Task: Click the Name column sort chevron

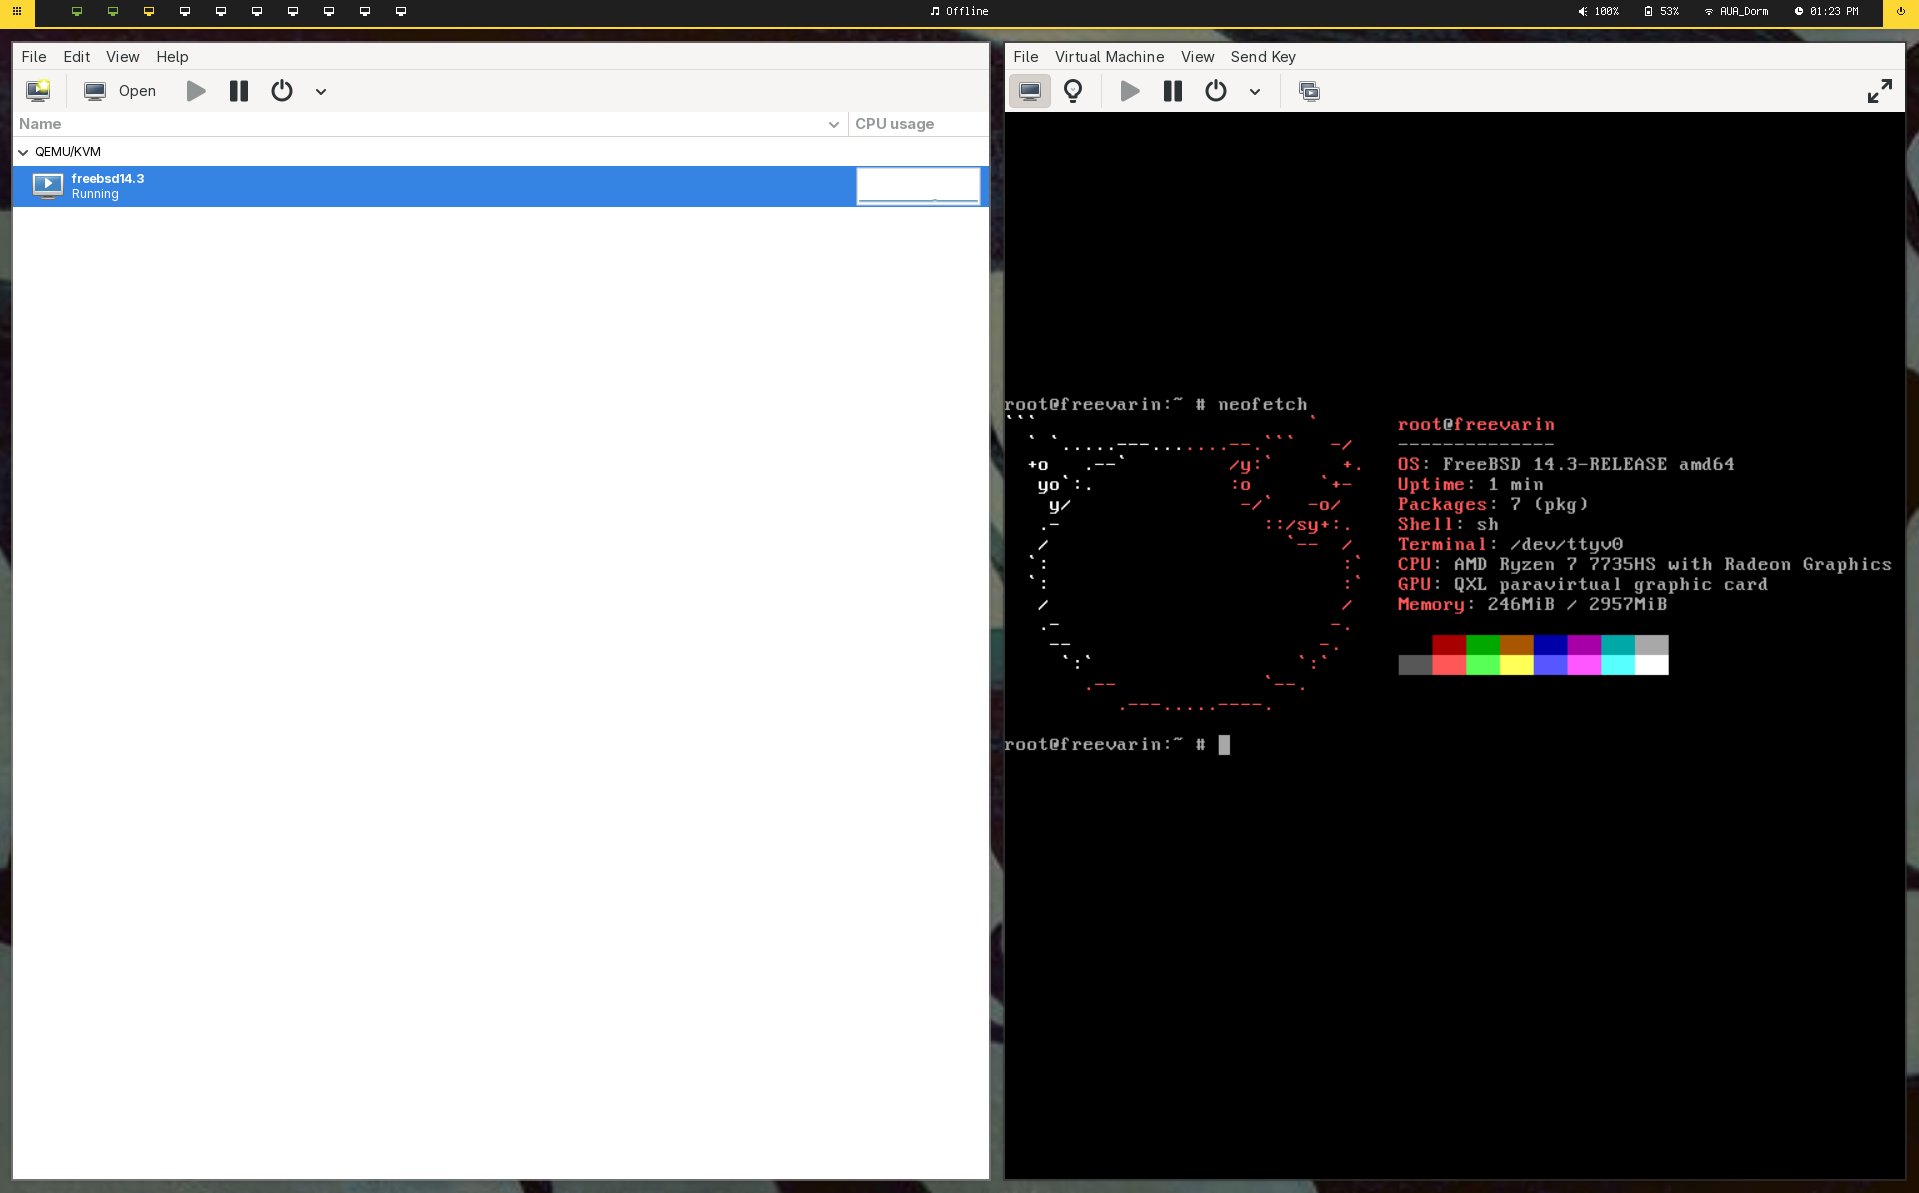Action: pyautogui.click(x=834, y=124)
